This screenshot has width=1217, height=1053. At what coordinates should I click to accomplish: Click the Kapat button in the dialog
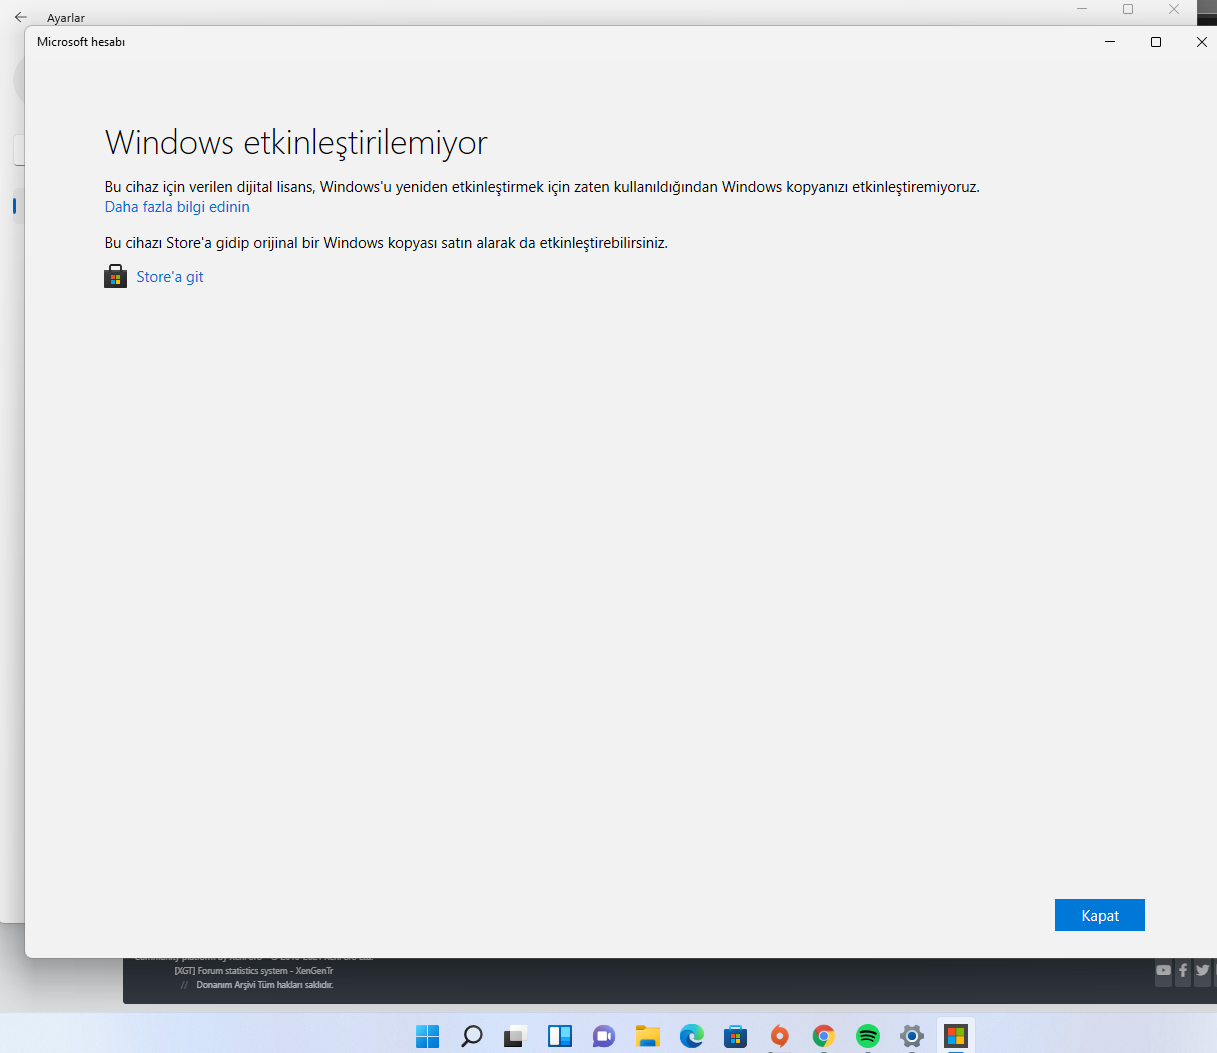(1099, 915)
